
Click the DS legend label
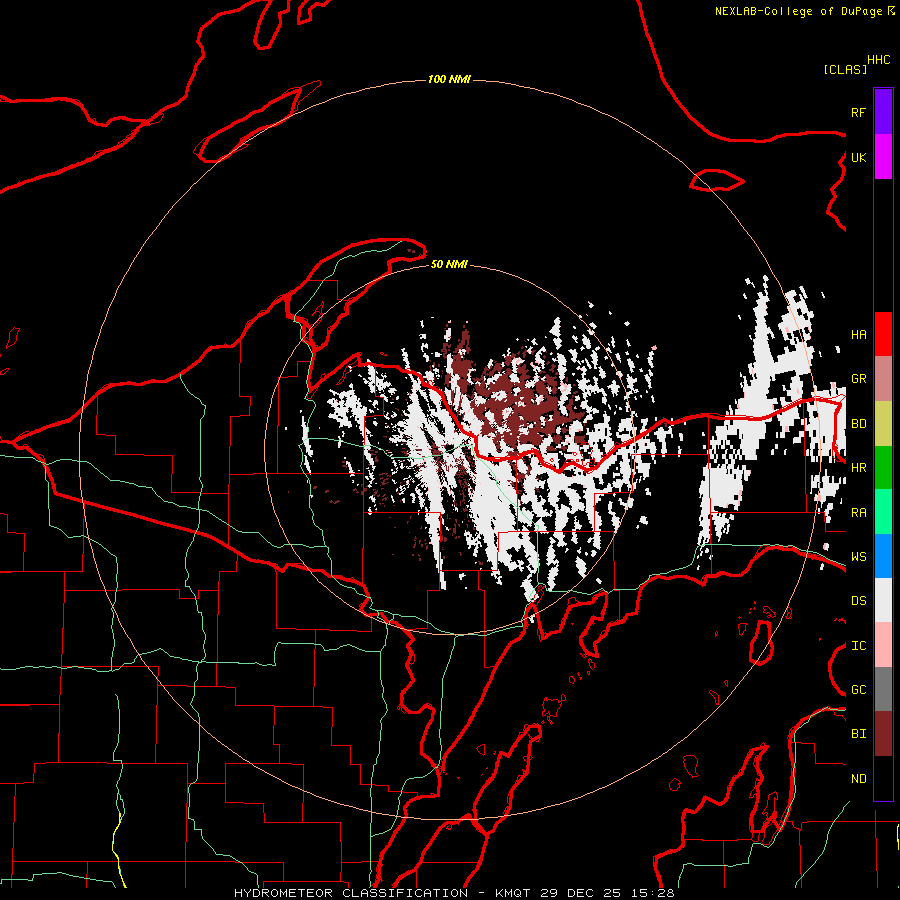click(858, 601)
